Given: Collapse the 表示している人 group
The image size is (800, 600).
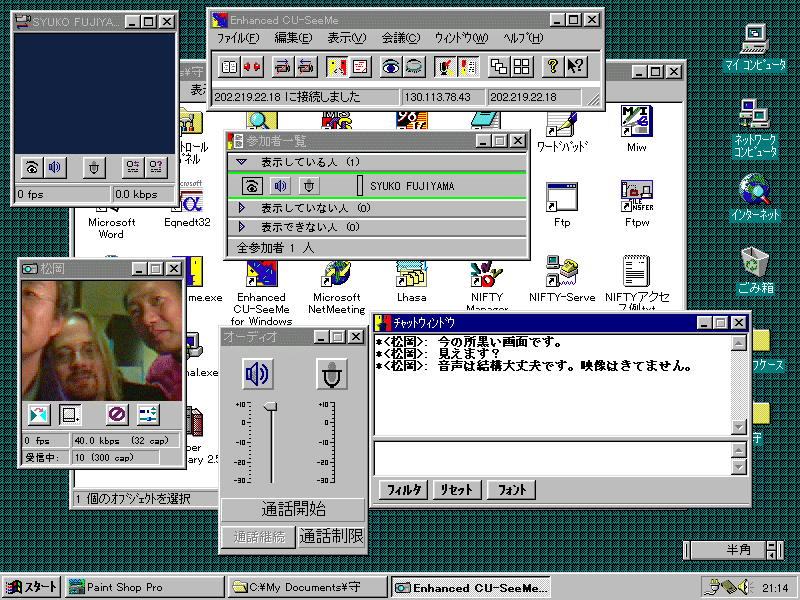Looking at the screenshot, I should [x=241, y=162].
